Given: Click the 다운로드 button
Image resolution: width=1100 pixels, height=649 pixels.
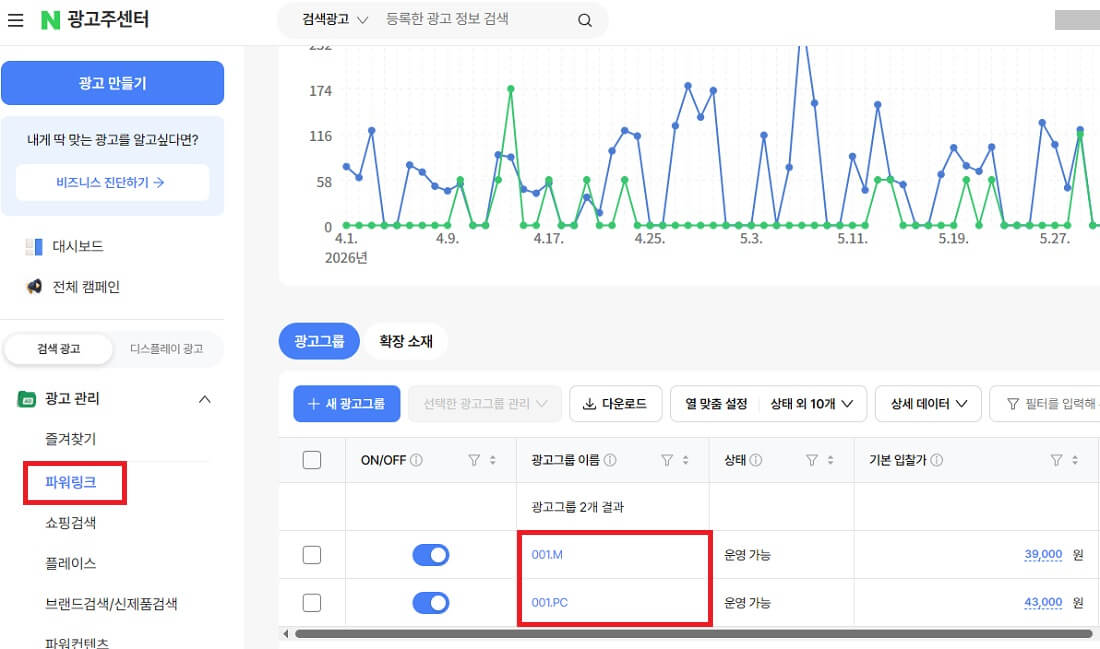Looking at the screenshot, I should (615, 404).
